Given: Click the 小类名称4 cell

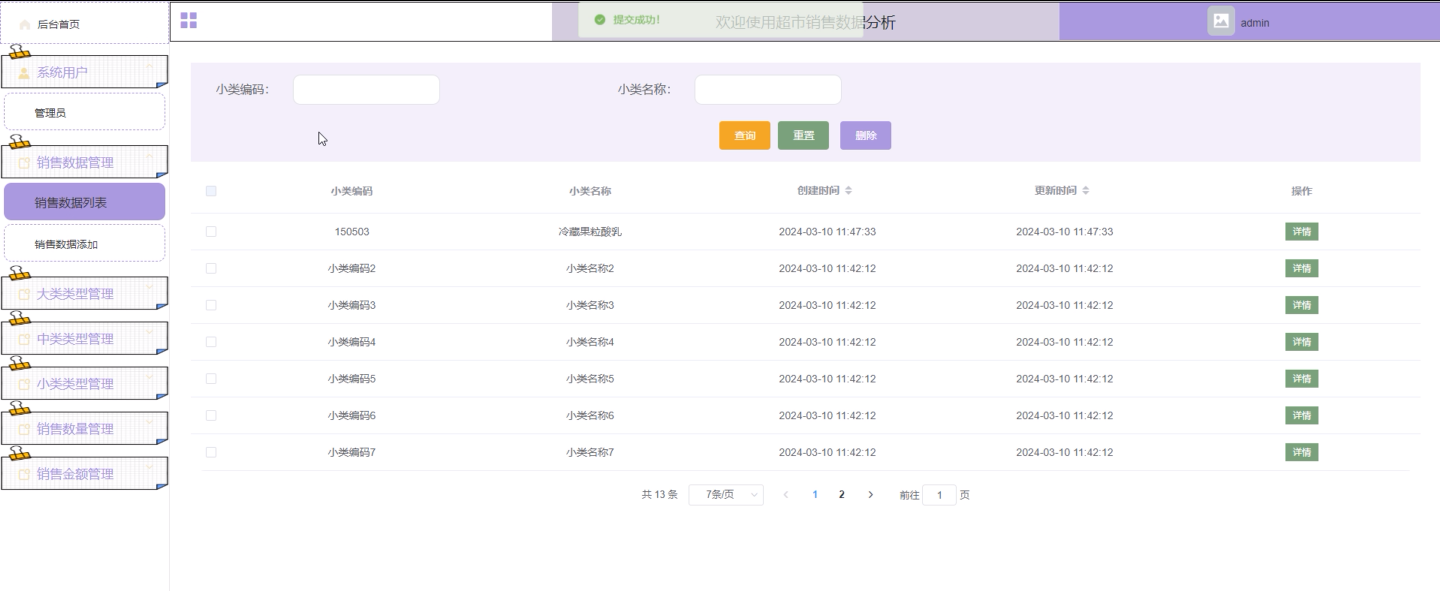Looking at the screenshot, I should coord(590,342).
